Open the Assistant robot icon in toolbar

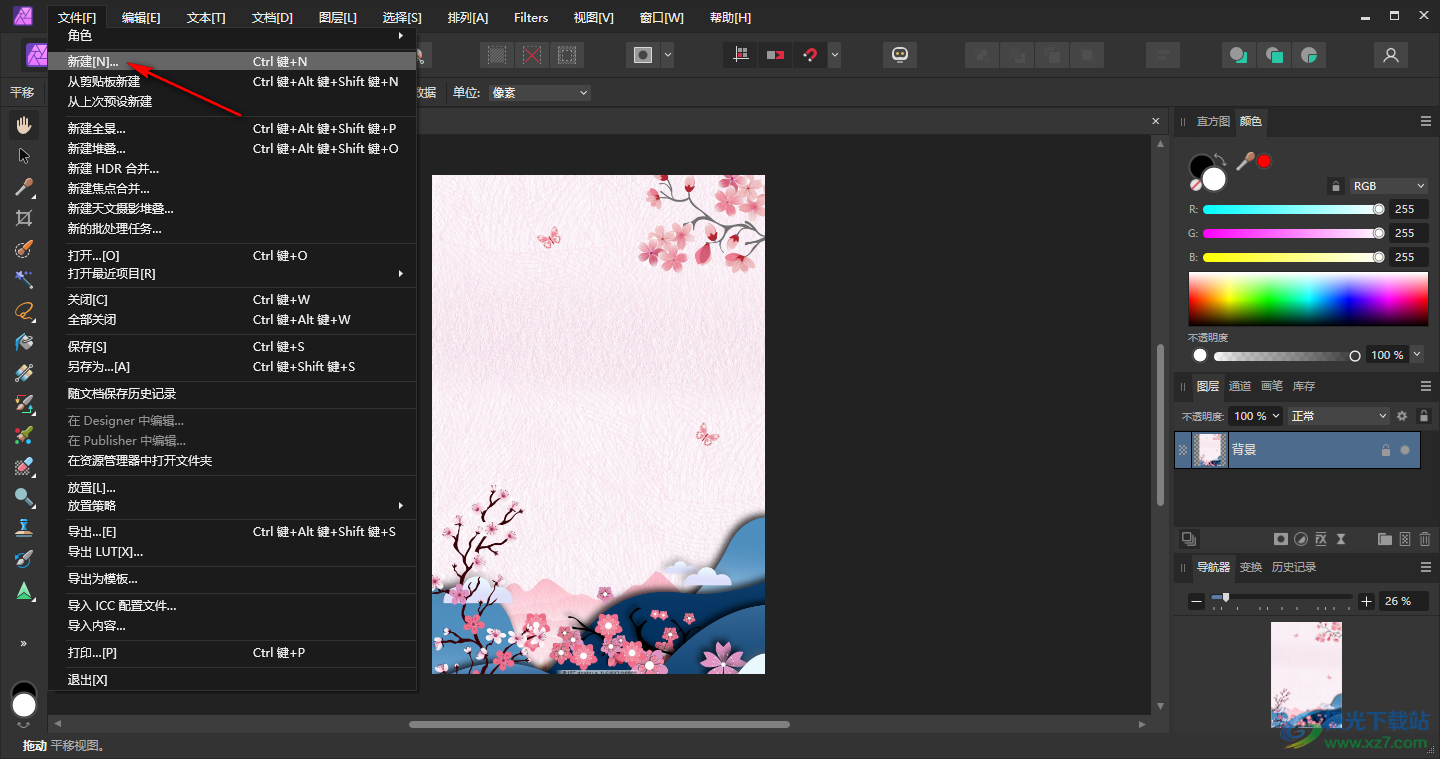[x=900, y=55]
